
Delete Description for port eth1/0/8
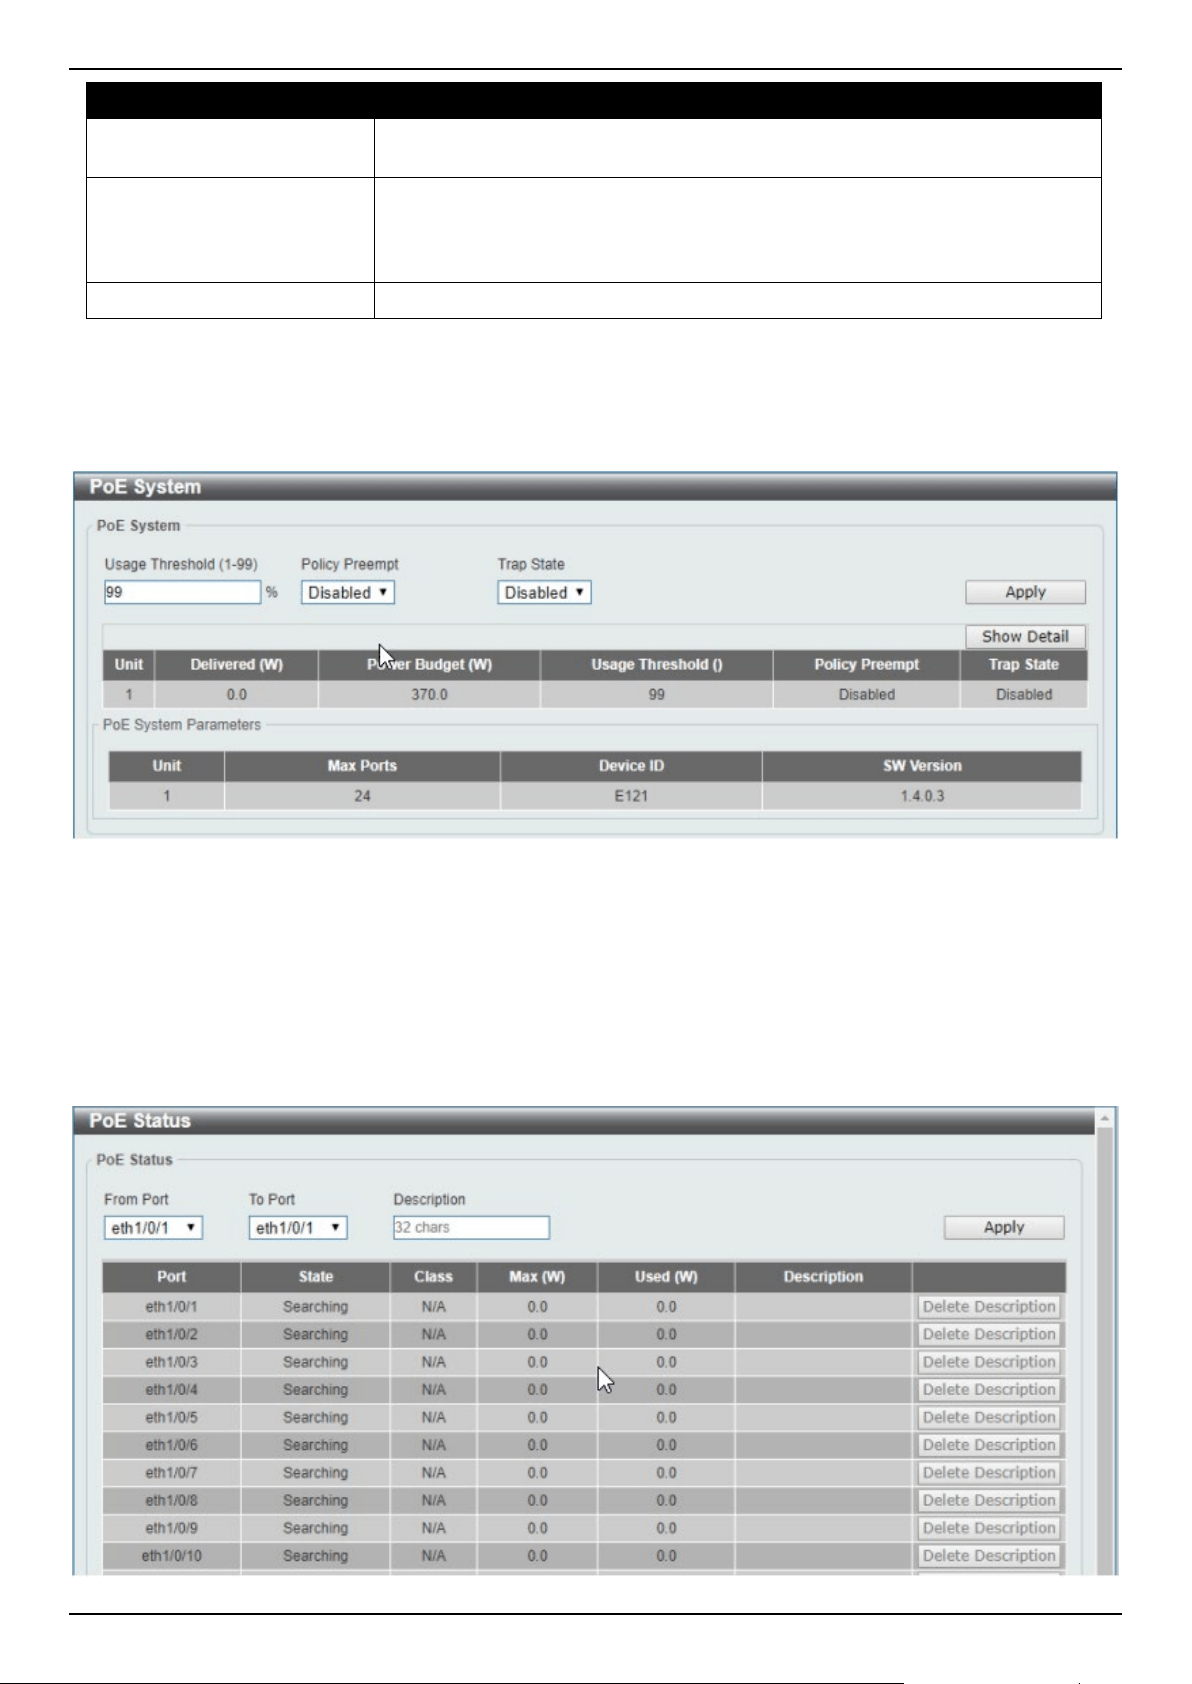click(989, 1500)
